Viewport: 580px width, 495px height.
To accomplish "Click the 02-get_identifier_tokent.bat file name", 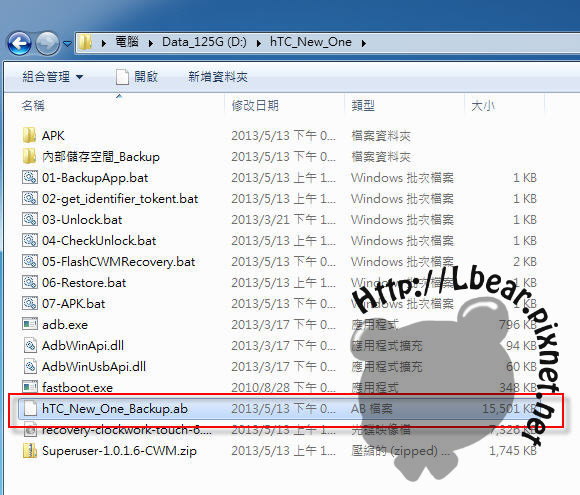I will pyautogui.click(x=120, y=199).
